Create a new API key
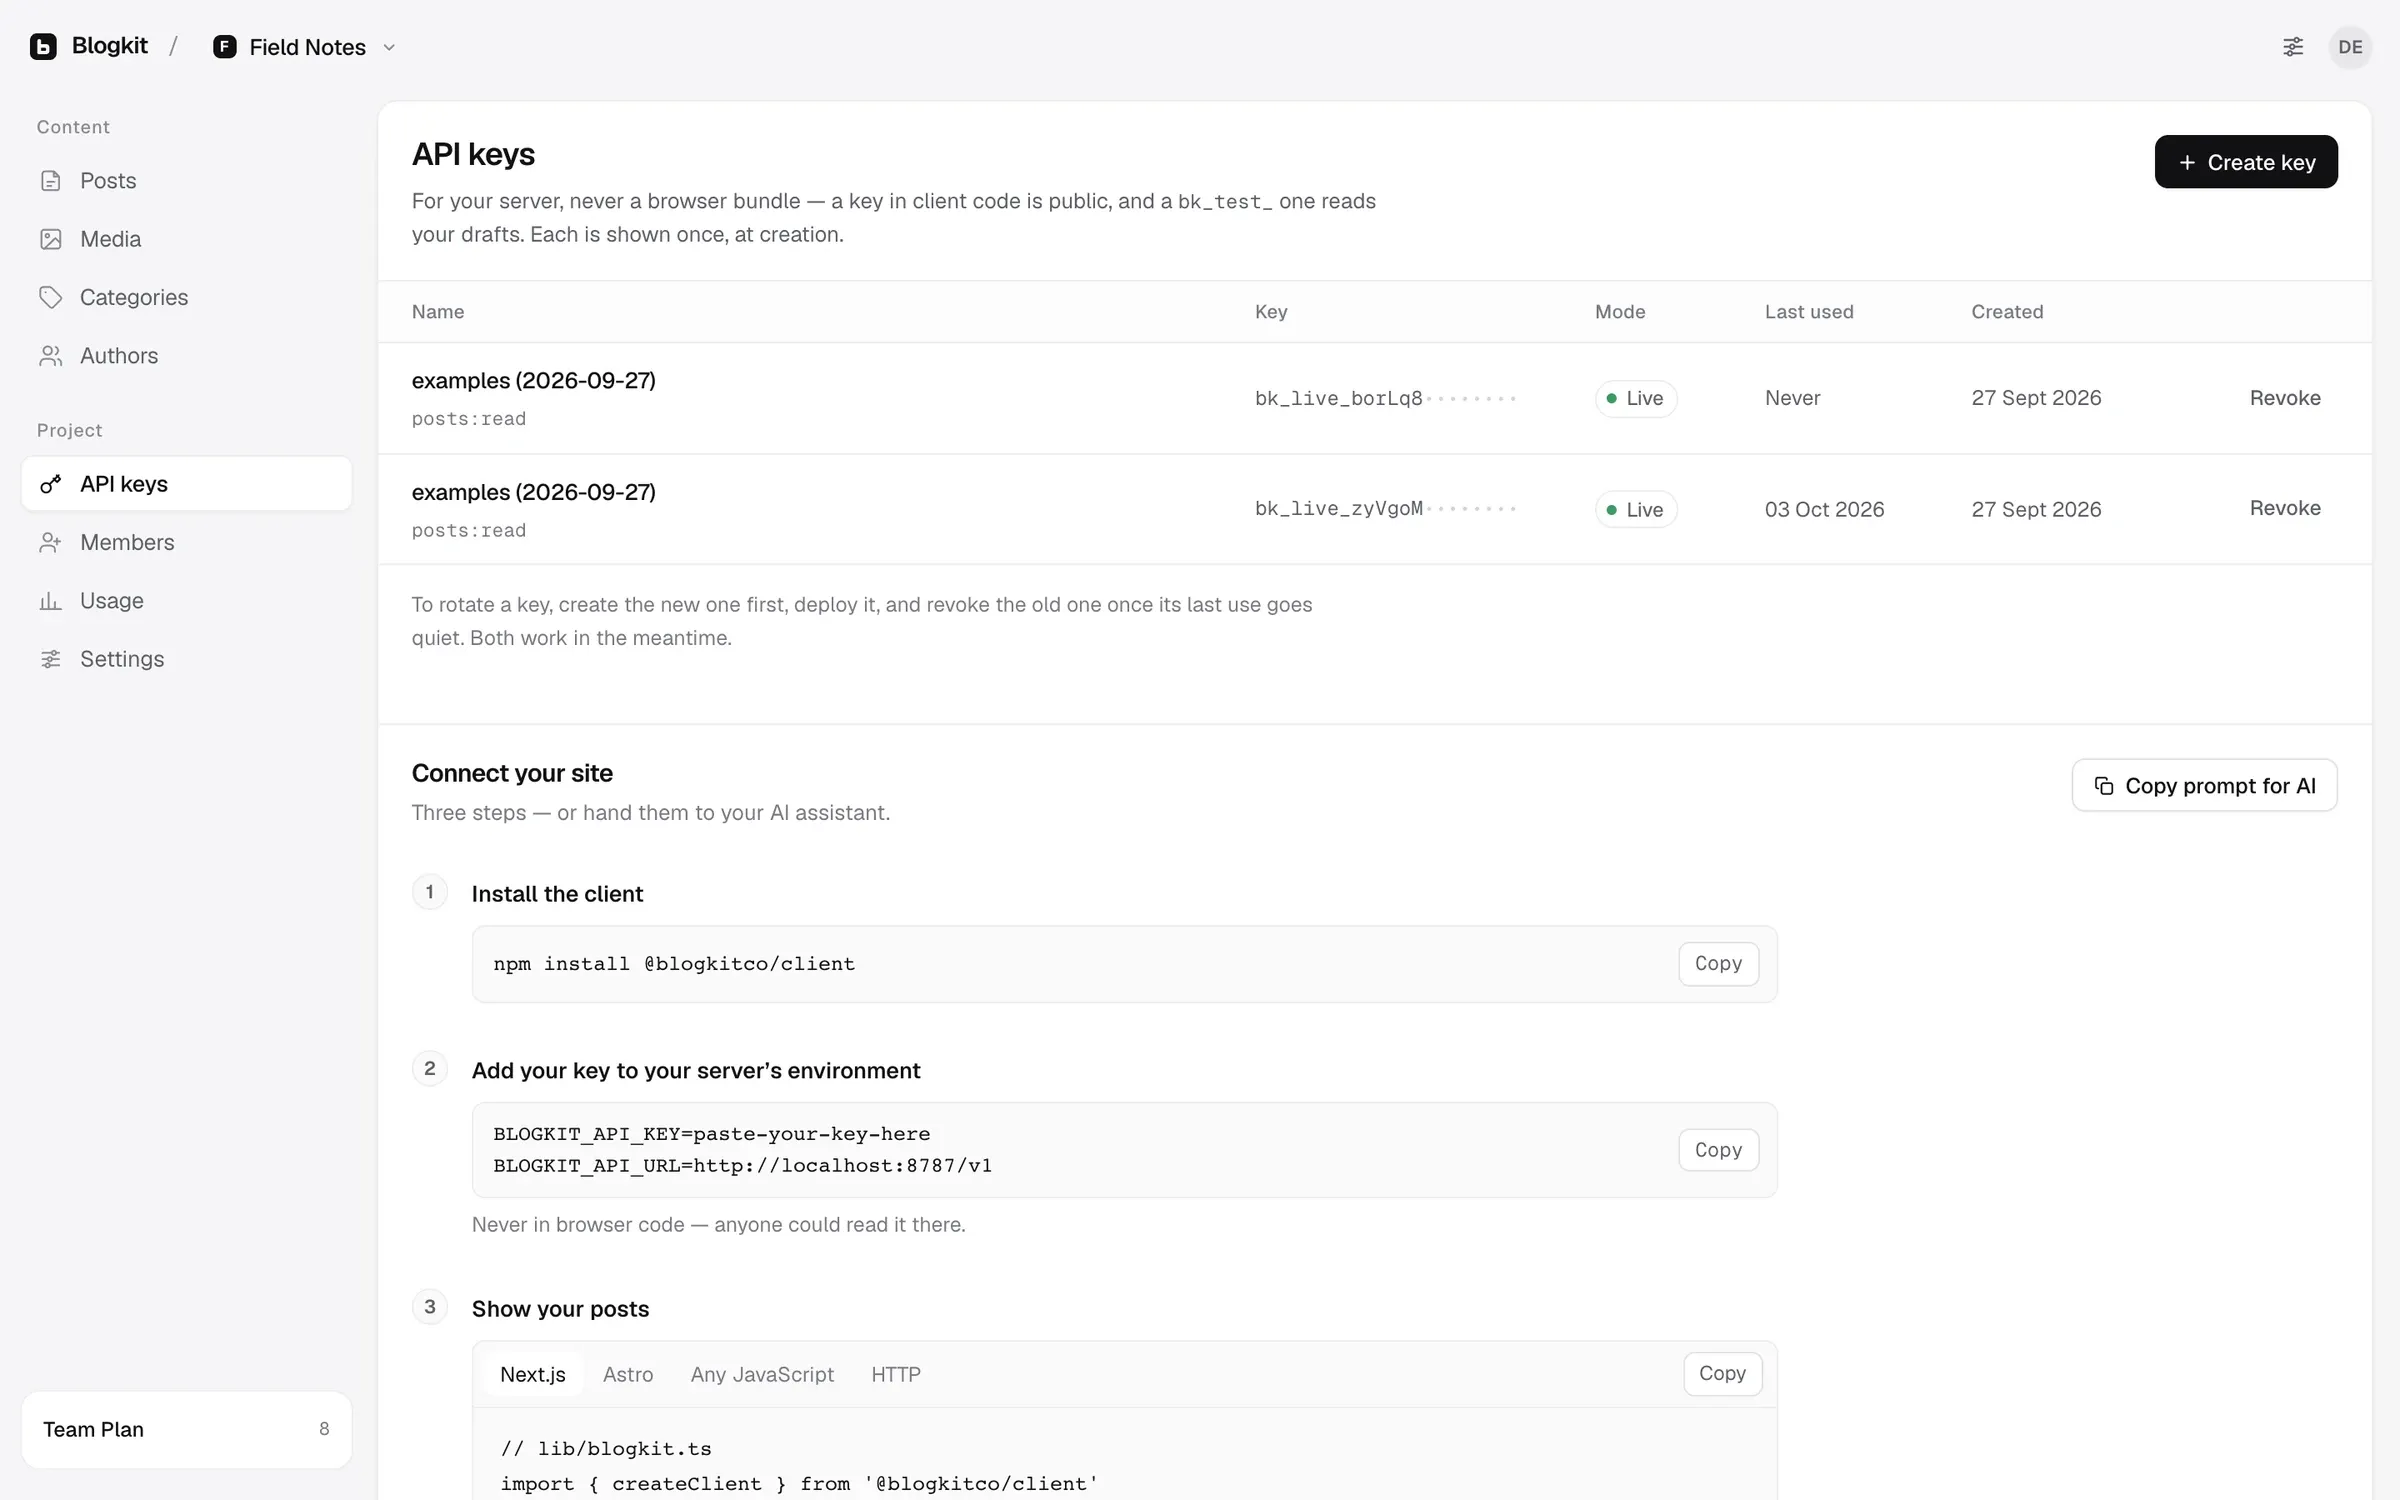Viewport: 2400px width, 1500px height. [2246, 162]
